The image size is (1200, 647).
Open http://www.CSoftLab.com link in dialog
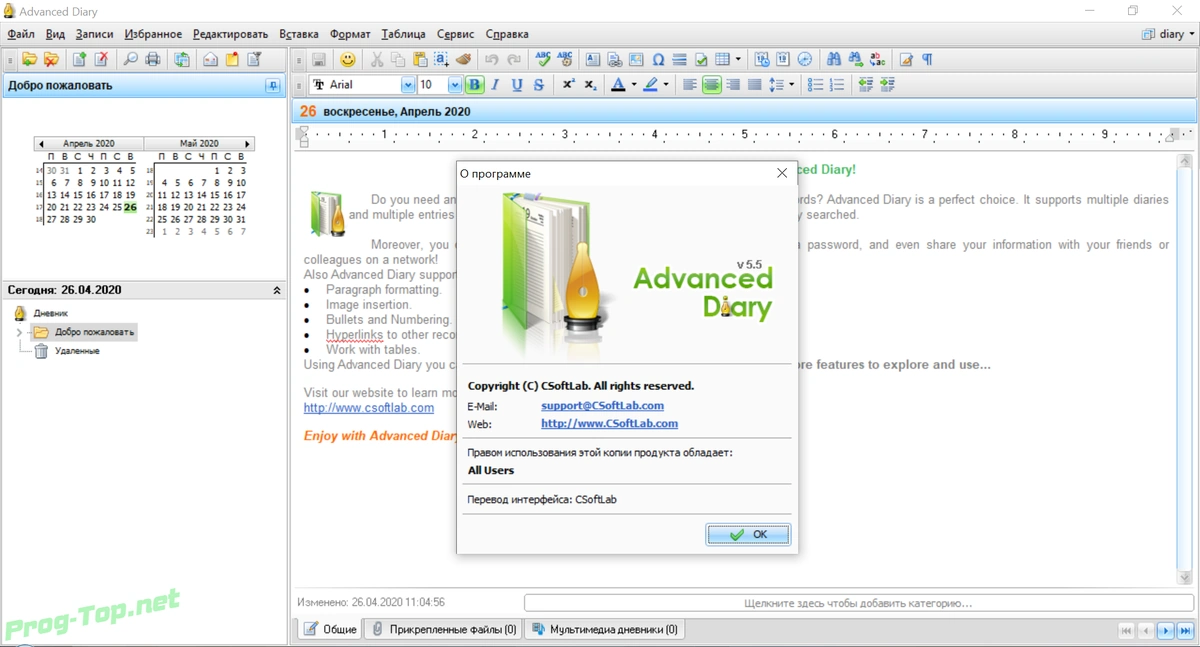point(609,424)
